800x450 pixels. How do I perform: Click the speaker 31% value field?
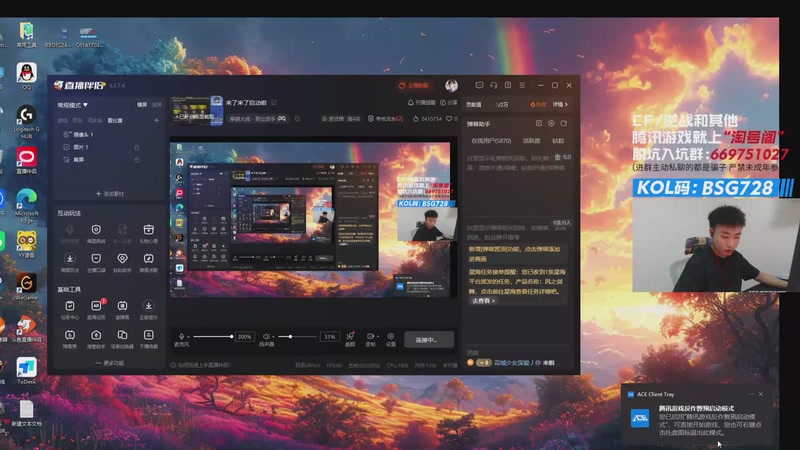click(x=330, y=337)
